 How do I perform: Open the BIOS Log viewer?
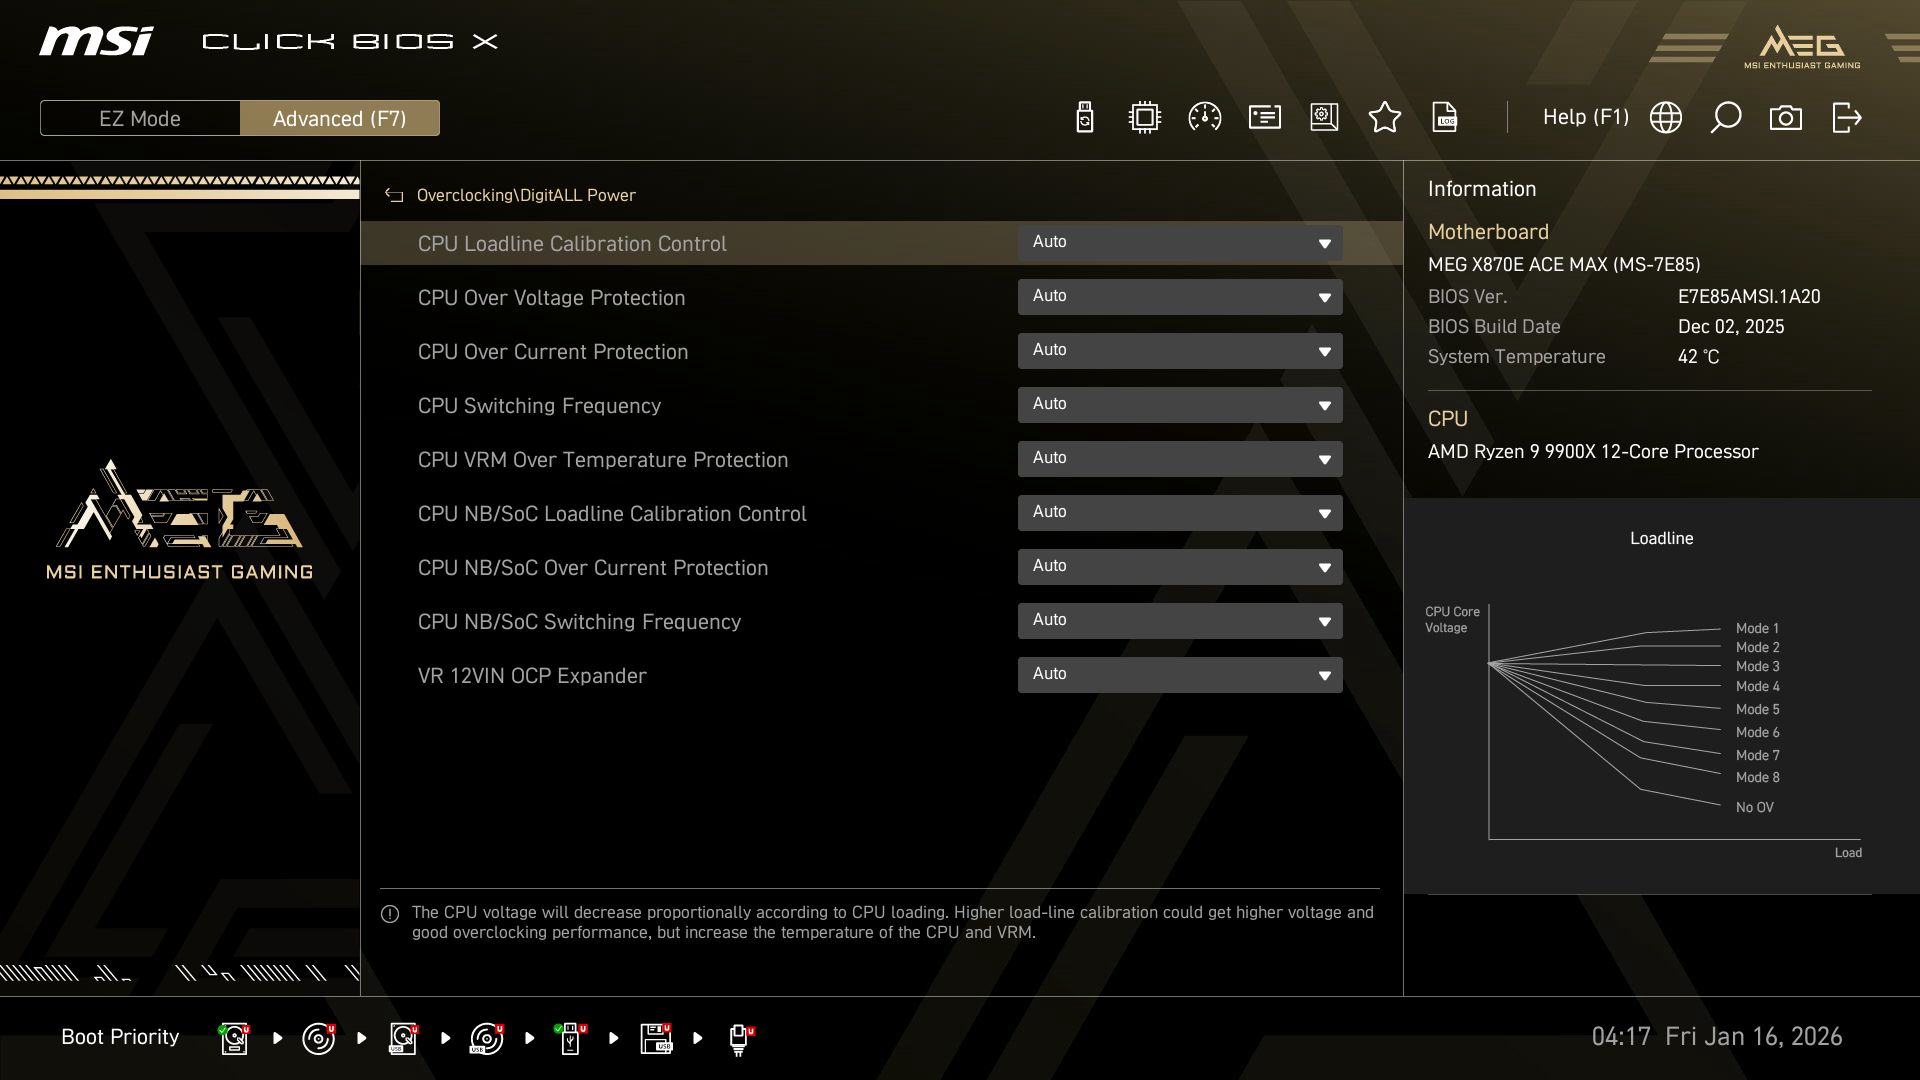(1446, 117)
